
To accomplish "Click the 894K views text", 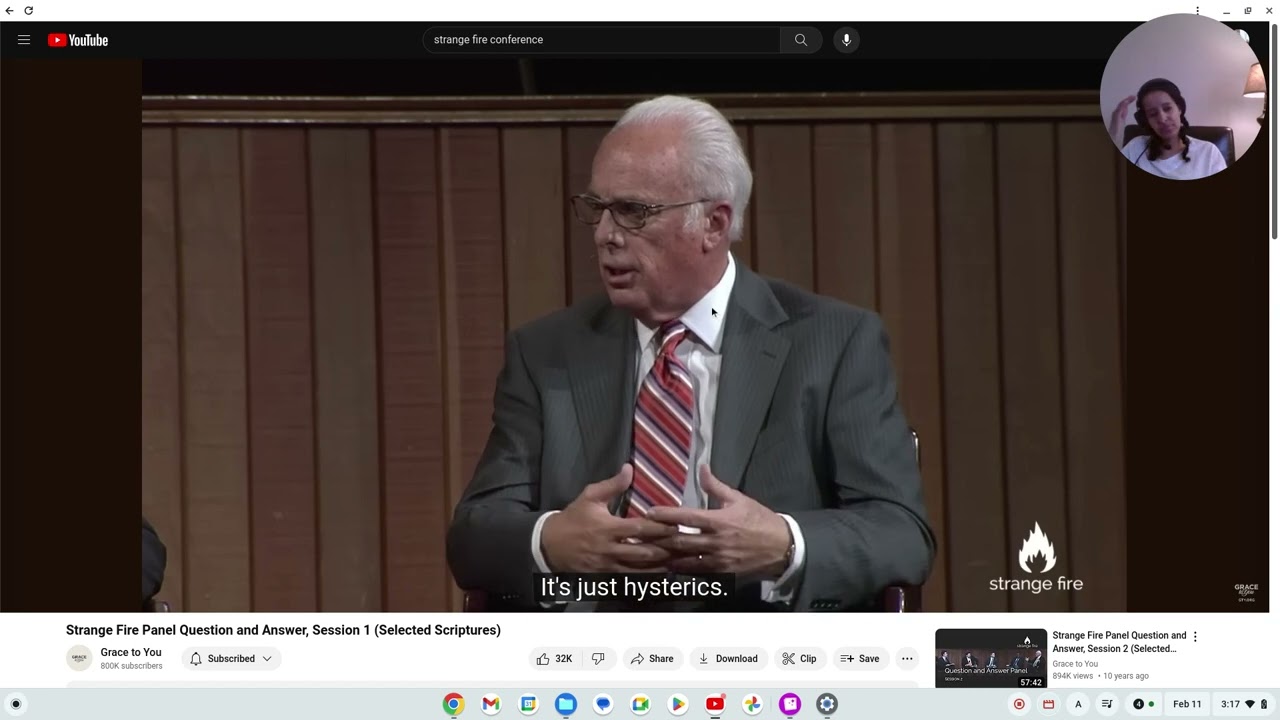I will coord(1072,676).
